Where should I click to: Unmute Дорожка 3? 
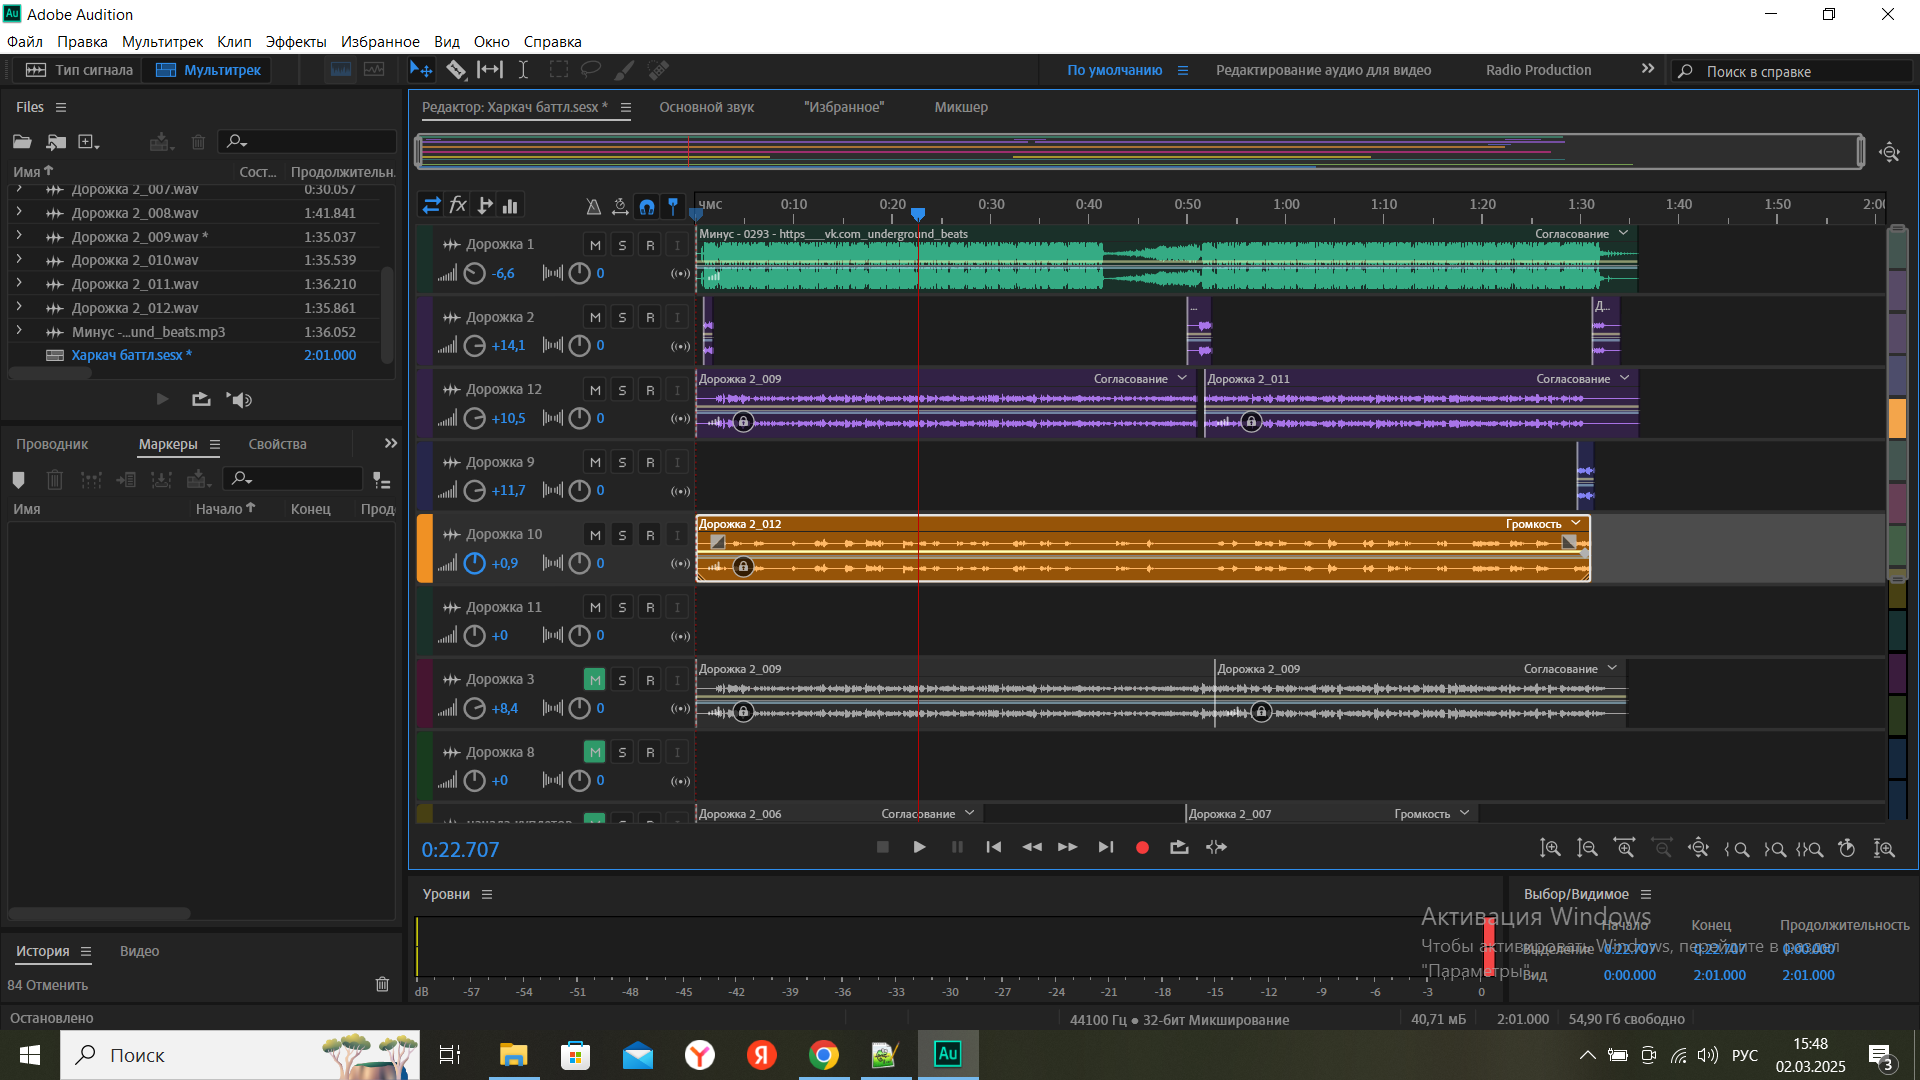[595, 680]
